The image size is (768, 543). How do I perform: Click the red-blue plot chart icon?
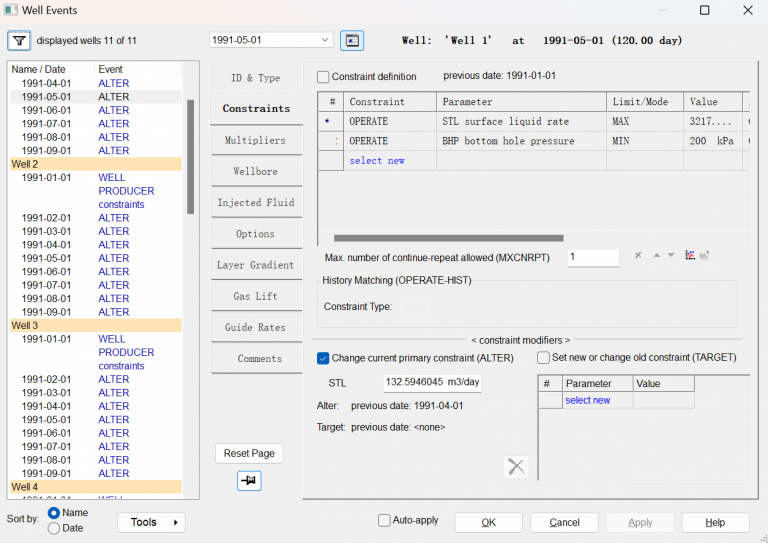[x=690, y=256]
